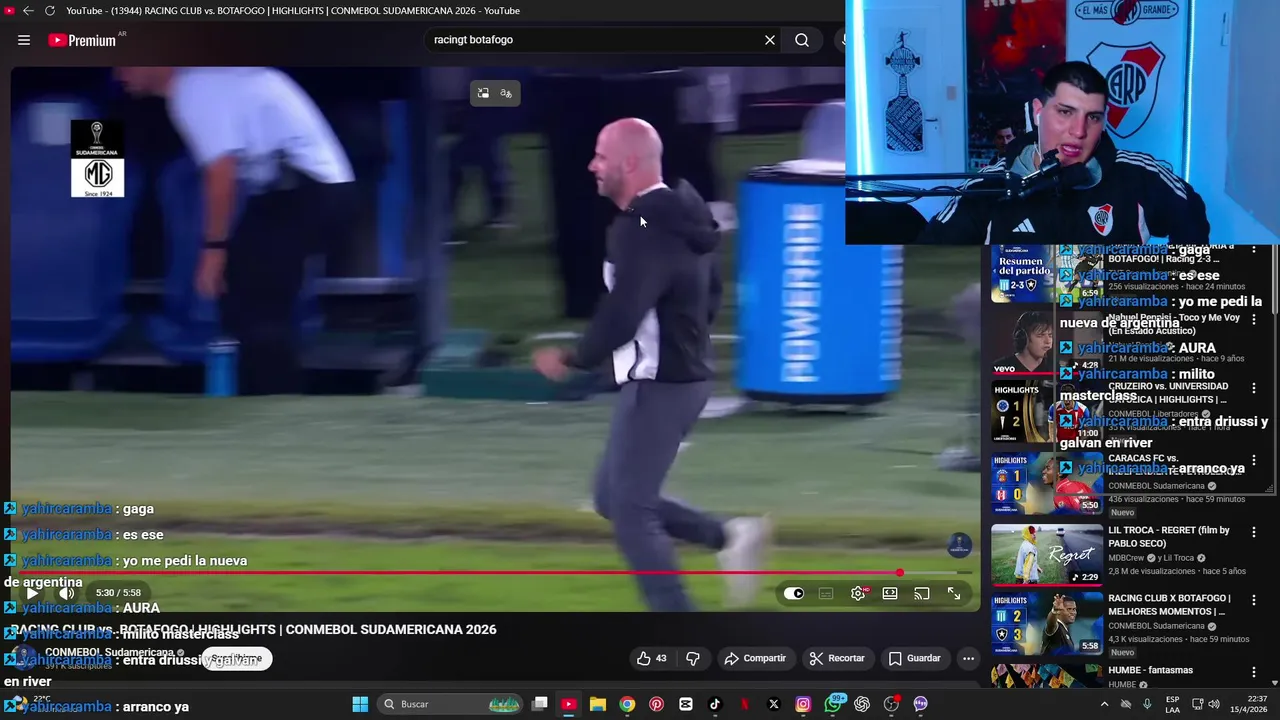
Task: Switch to theater mode
Action: coord(889,593)
